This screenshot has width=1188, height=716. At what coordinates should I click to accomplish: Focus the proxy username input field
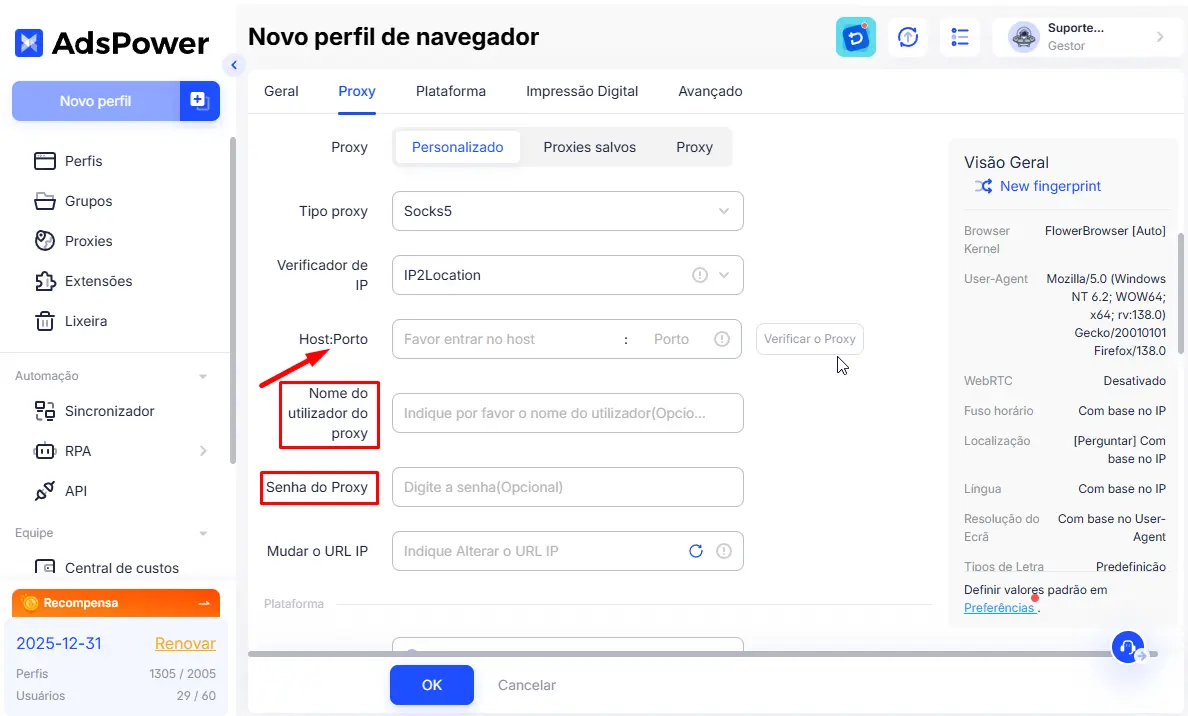point(567,413)
